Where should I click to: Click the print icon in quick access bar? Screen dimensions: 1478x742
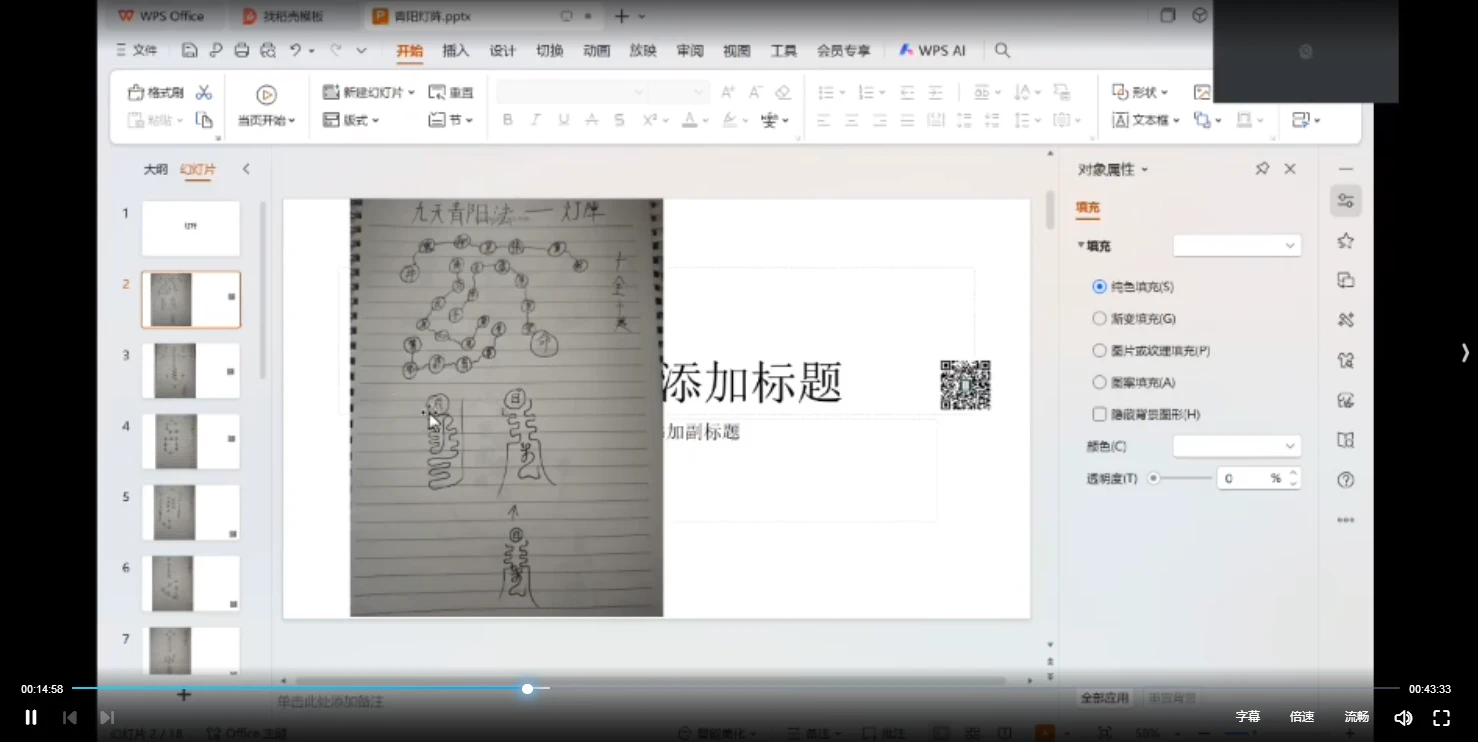(x=241, y=50)
